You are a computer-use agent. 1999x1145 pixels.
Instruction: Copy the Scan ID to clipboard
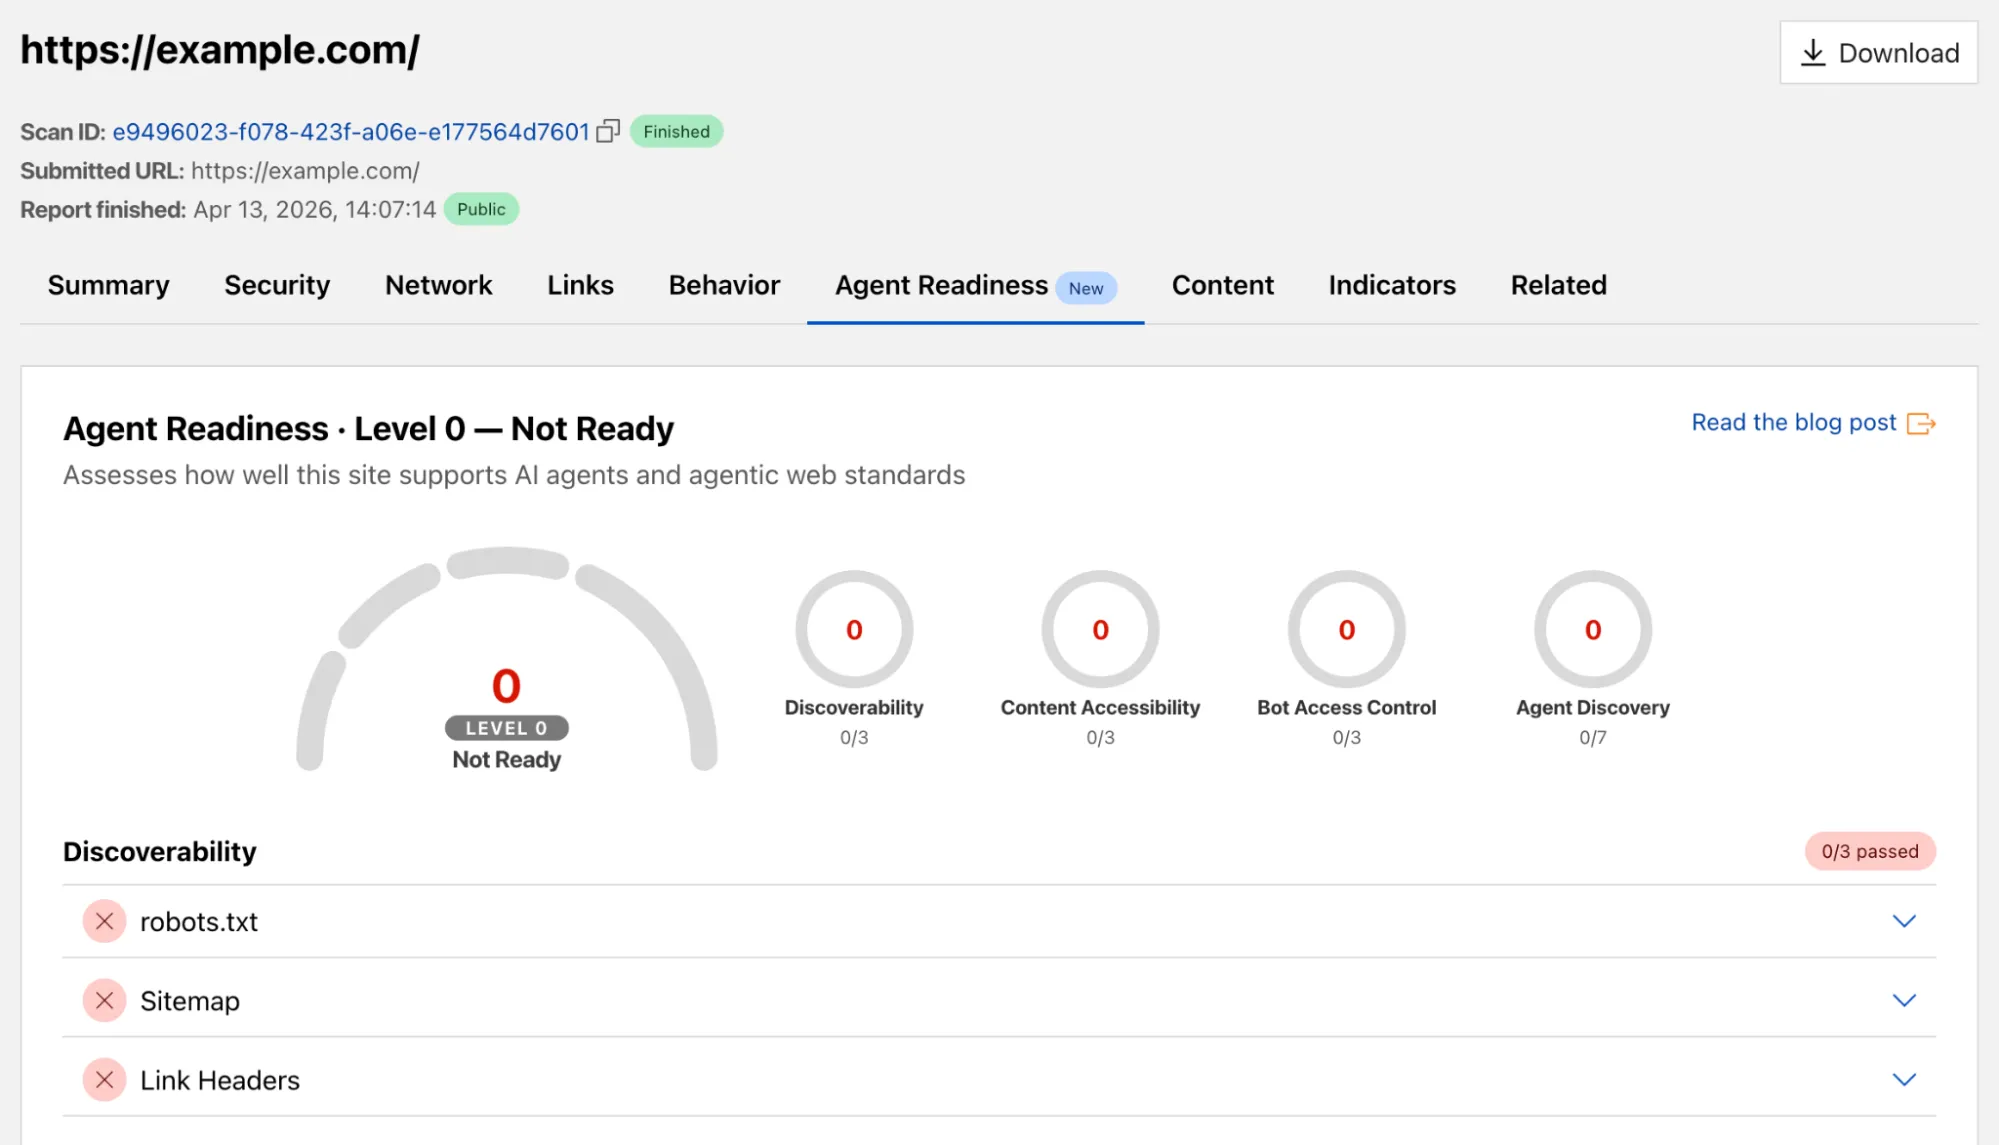point(608,131)
